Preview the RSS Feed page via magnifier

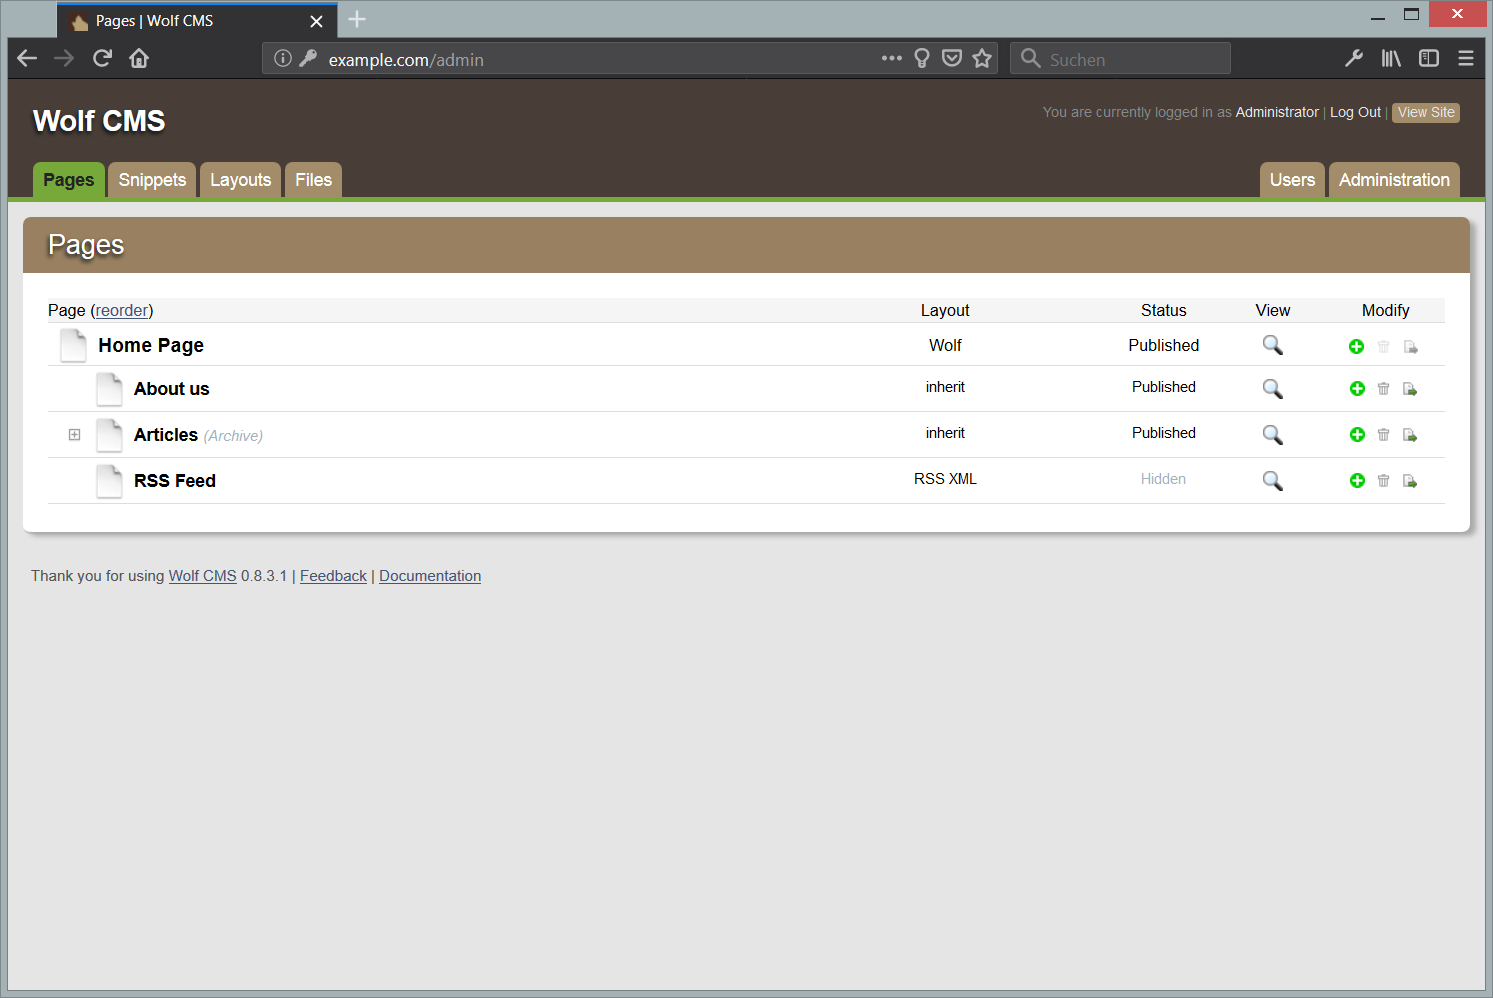(1272, 481)
